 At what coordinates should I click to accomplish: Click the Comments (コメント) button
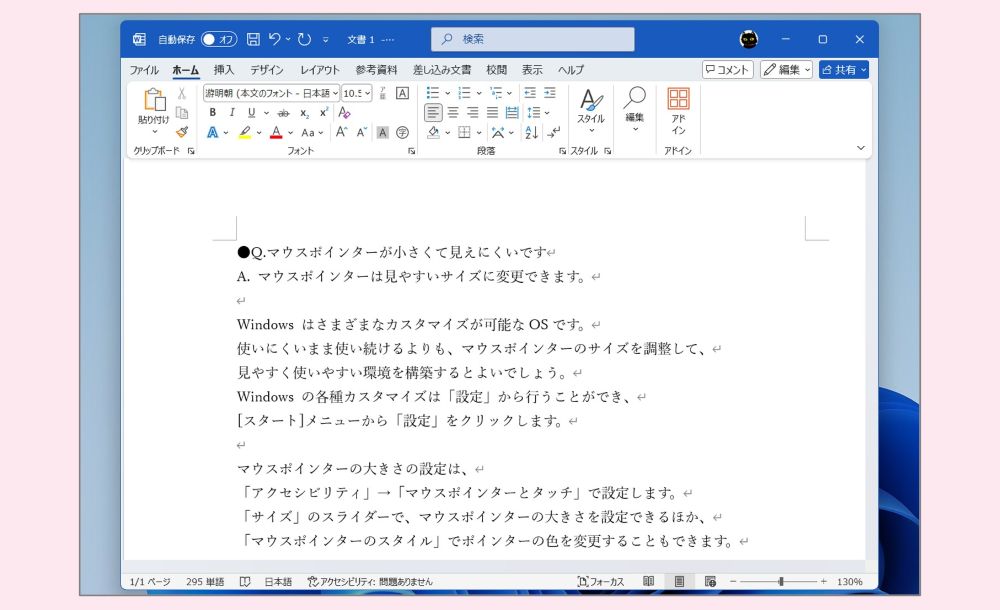coord(728,70)
